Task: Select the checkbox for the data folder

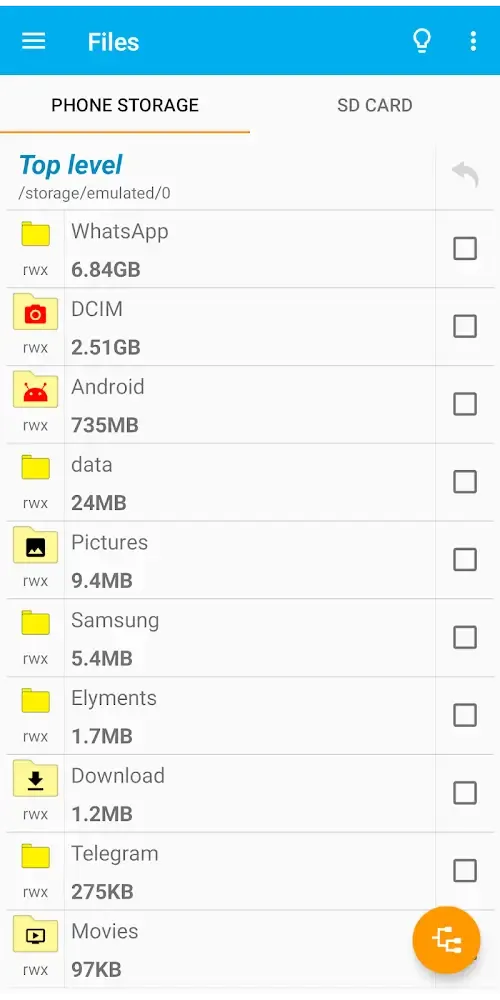Action: (x=465, y=482)
